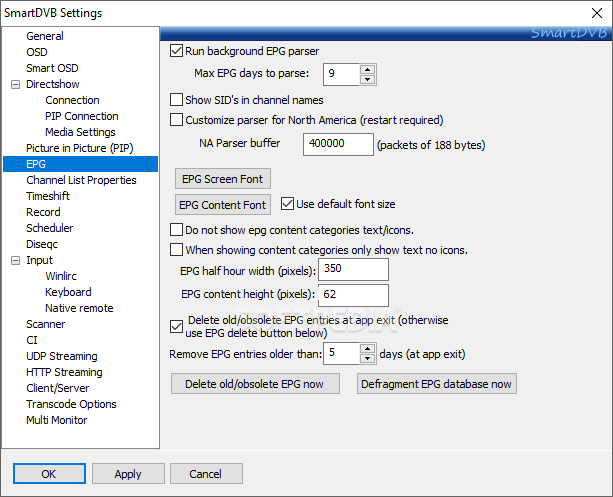
Task: Open the EPG Content Font dialog
Action: click(x=223, y=205)
